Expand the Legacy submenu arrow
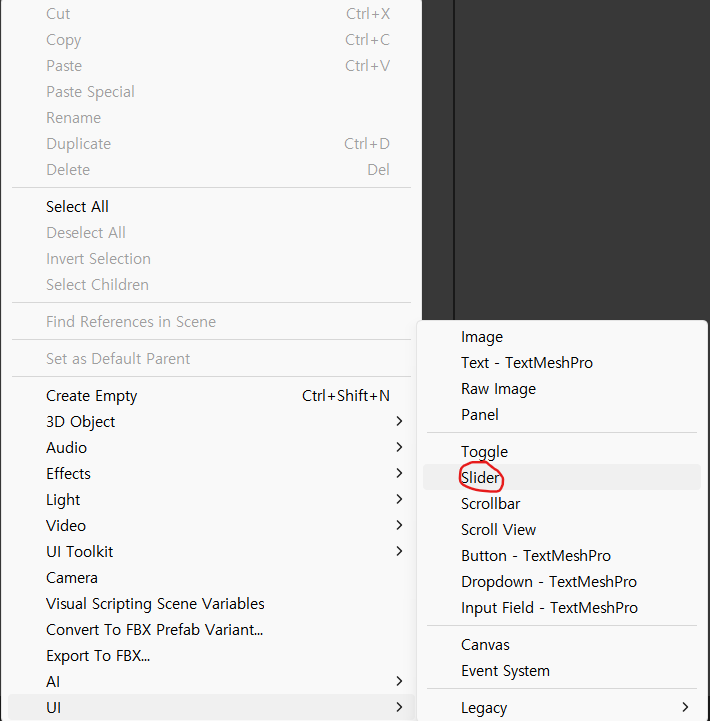Viewport: 710px width, 721px height. (685, 707)
